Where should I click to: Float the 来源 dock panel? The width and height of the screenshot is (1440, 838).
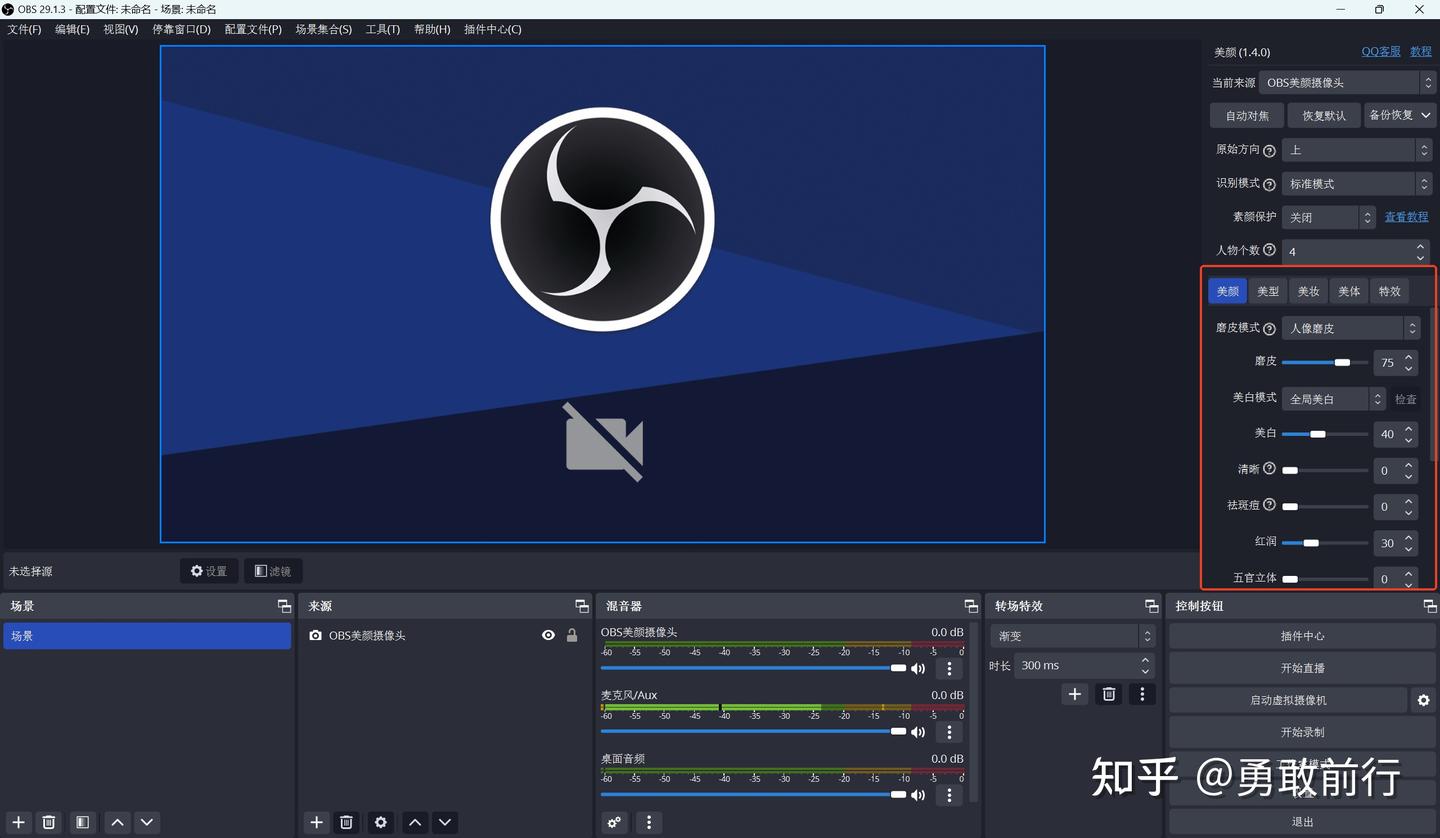coord(582,606)
